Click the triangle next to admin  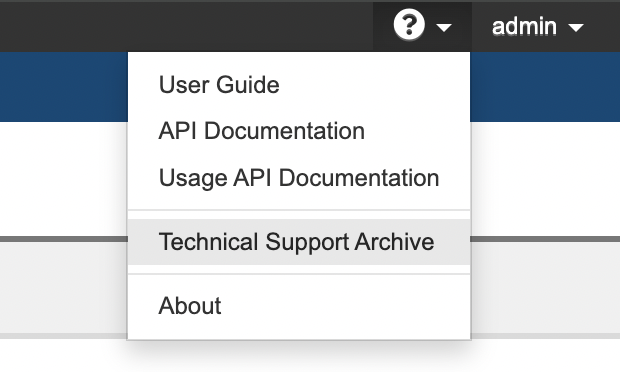coord(576,28)
